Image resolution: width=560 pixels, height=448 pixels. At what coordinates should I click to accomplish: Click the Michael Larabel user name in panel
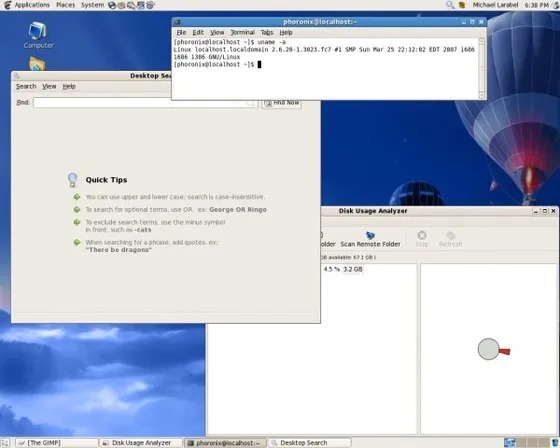click(x=495, y=5)
